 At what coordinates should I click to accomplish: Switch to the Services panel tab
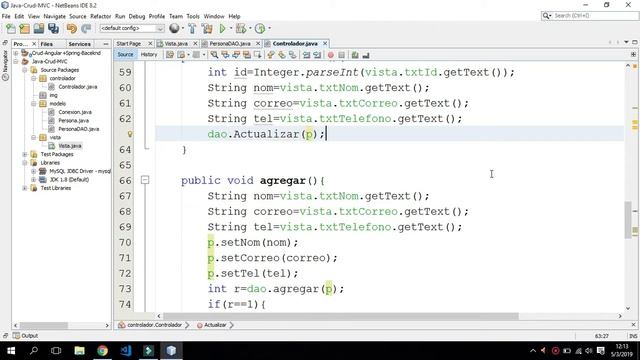(x=80, y=44)
